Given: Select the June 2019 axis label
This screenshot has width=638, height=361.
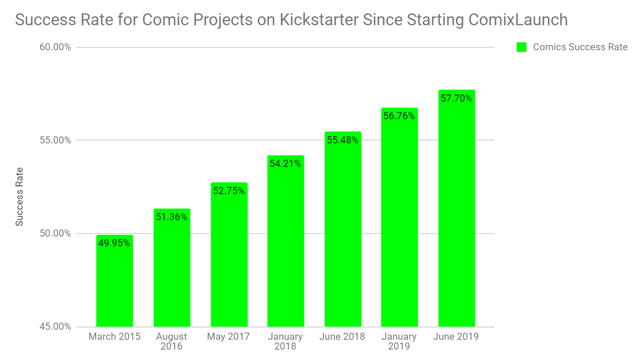Looking at the screenshot, I should pos(456,337).
